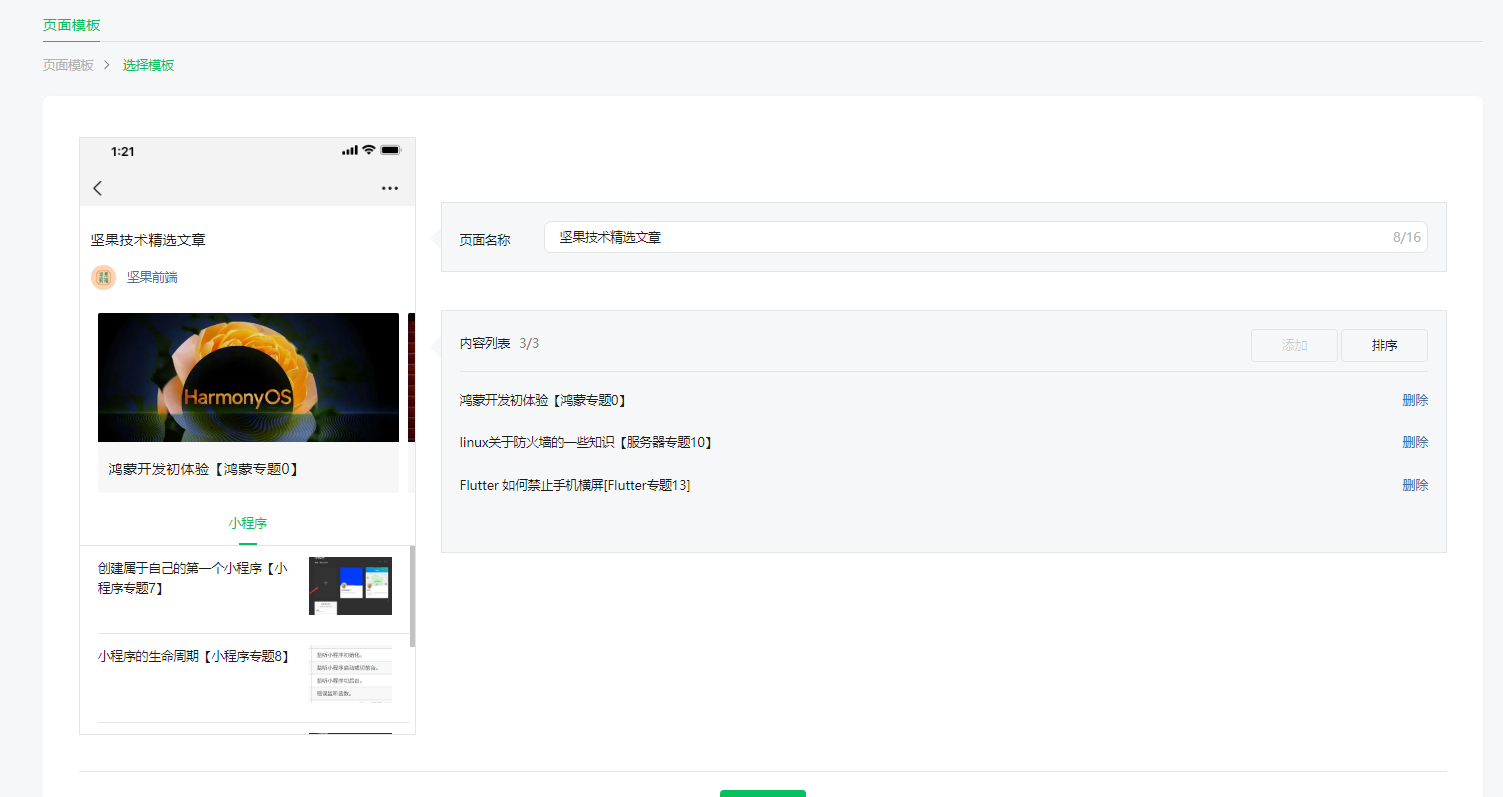
Task: Edit the 页面名称 input field
Action: tap(985, 237)
